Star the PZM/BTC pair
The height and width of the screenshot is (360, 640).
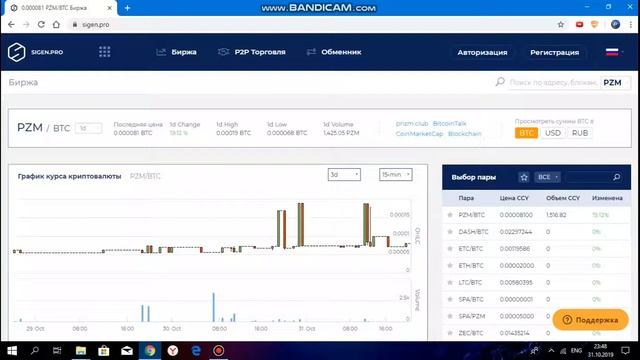coord(450,215)
